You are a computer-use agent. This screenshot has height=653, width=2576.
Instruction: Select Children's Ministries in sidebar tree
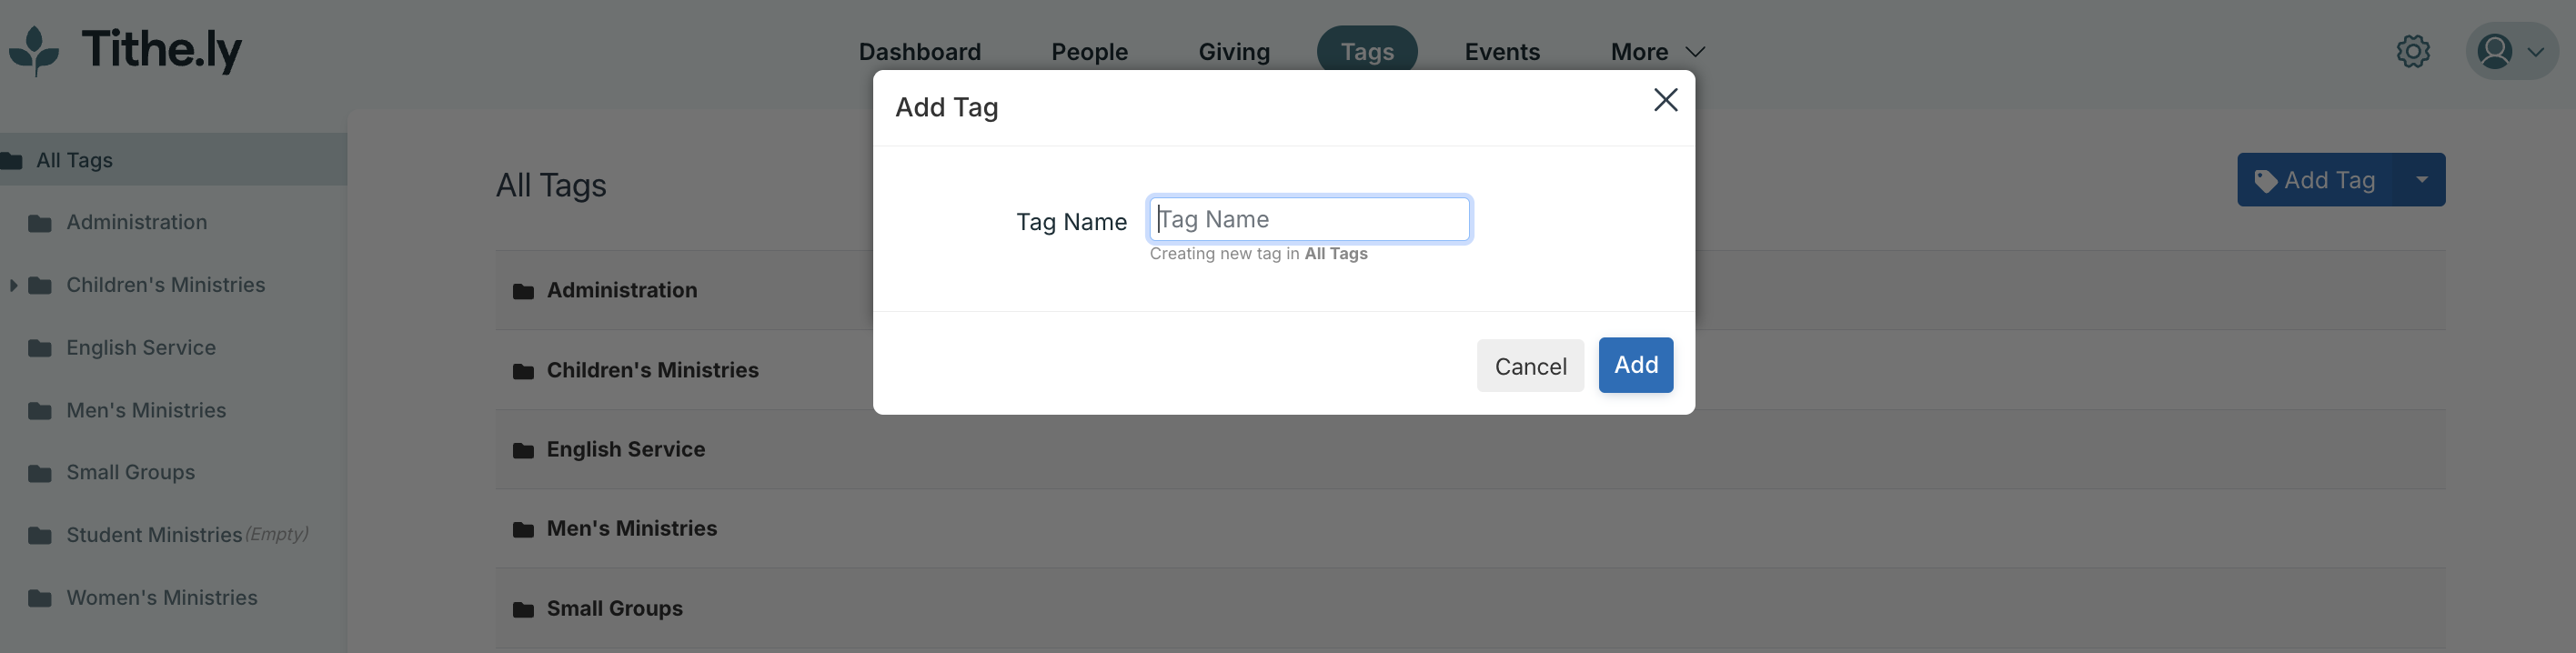(166, 286)
